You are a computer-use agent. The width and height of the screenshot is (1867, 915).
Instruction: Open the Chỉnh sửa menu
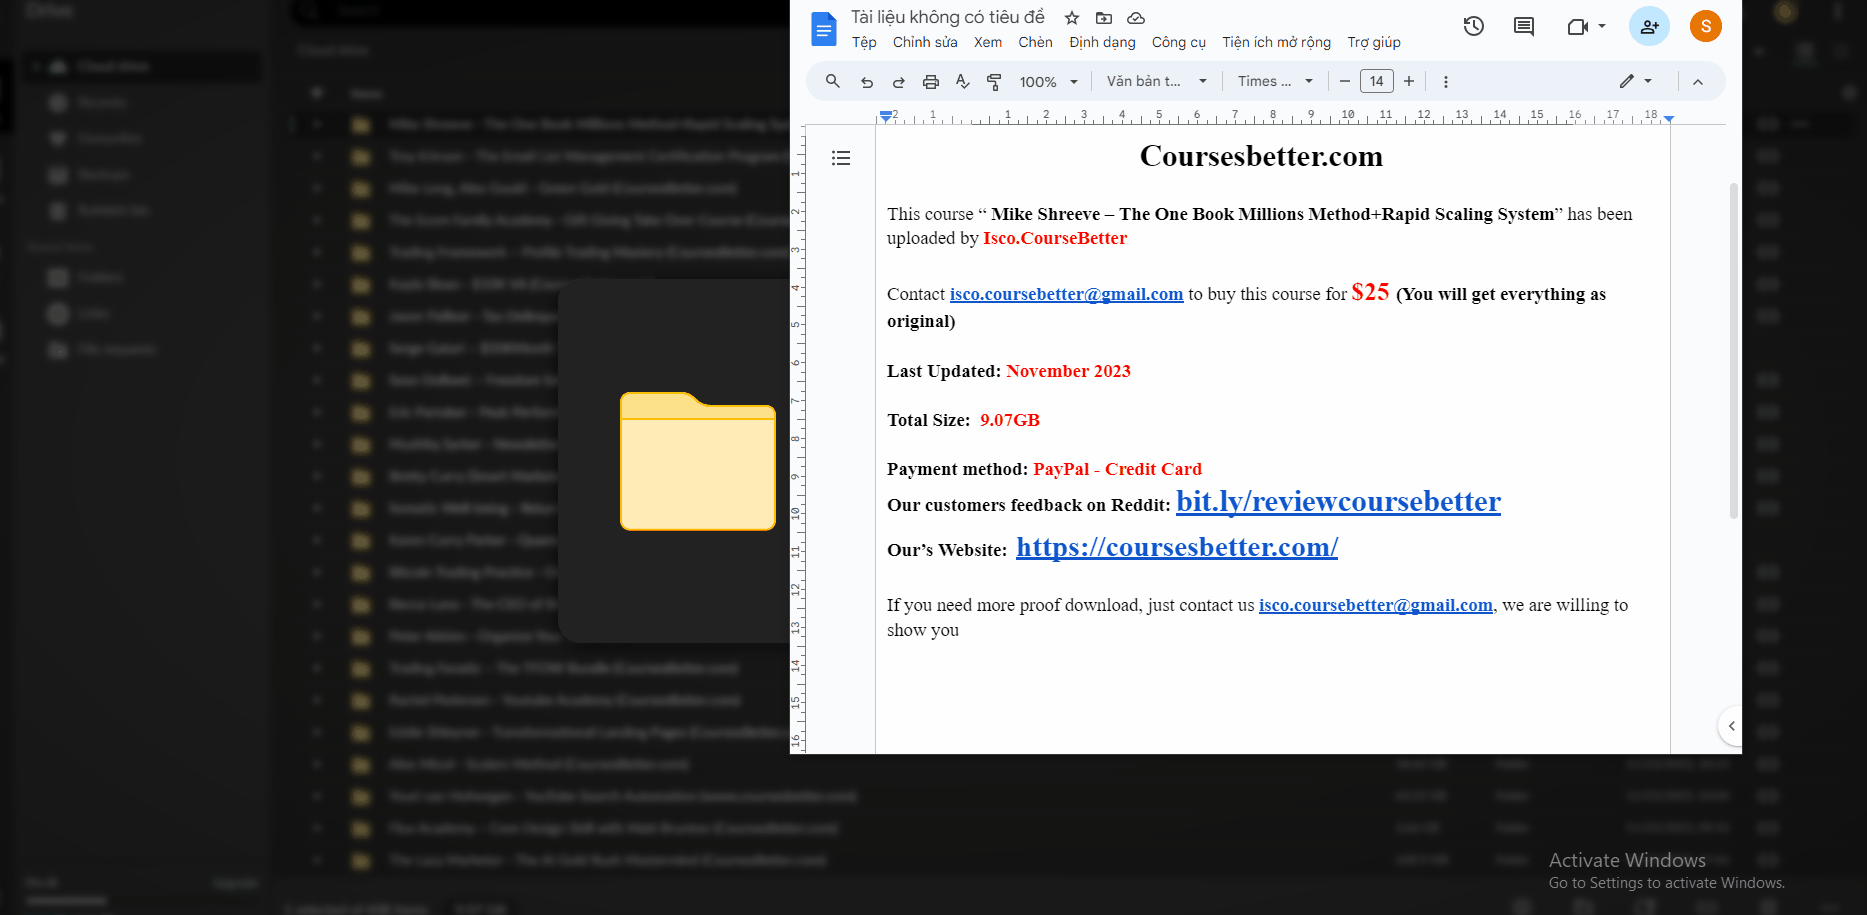coord(925,42)
